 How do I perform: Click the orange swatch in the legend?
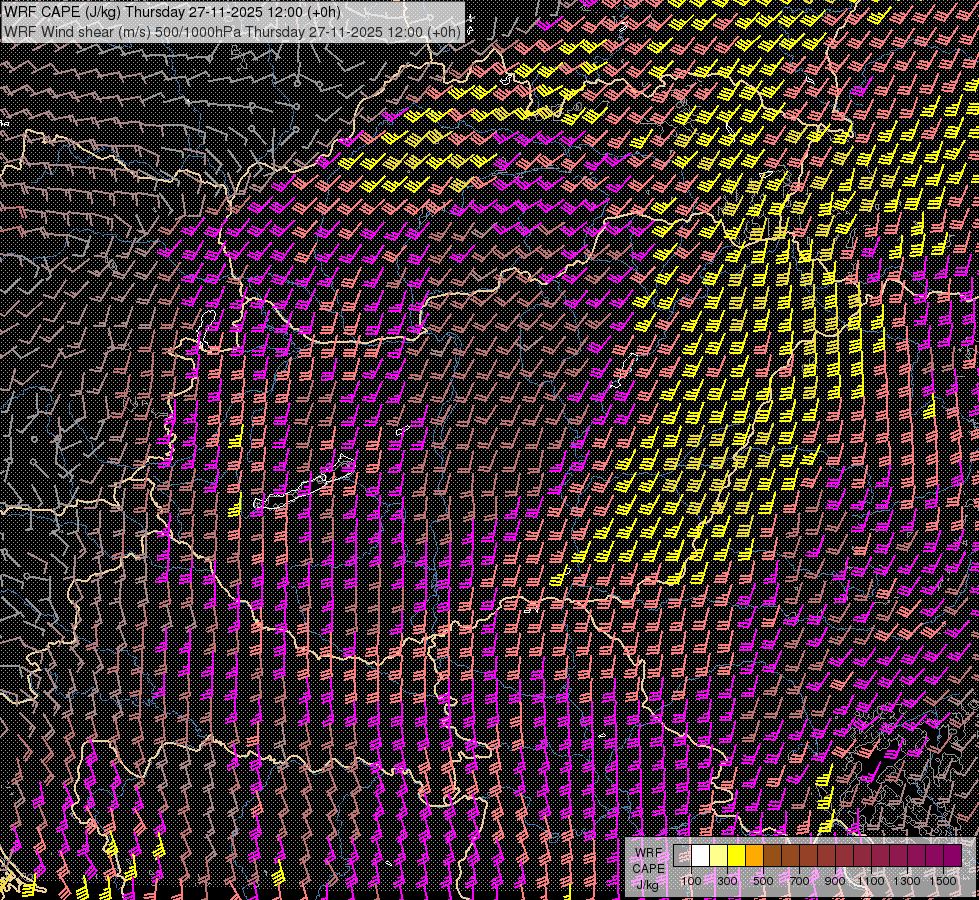pyautogui.click(x=754, y=856)
